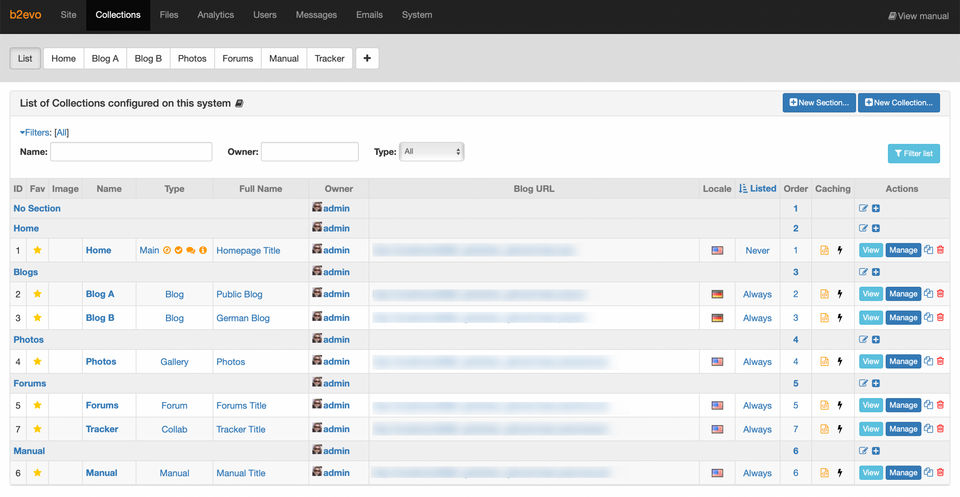This screenshot has width=960, height=497.
Task: Unfavorite the Photos collection star
Action: pyautogui.click(x=37, y=362)
